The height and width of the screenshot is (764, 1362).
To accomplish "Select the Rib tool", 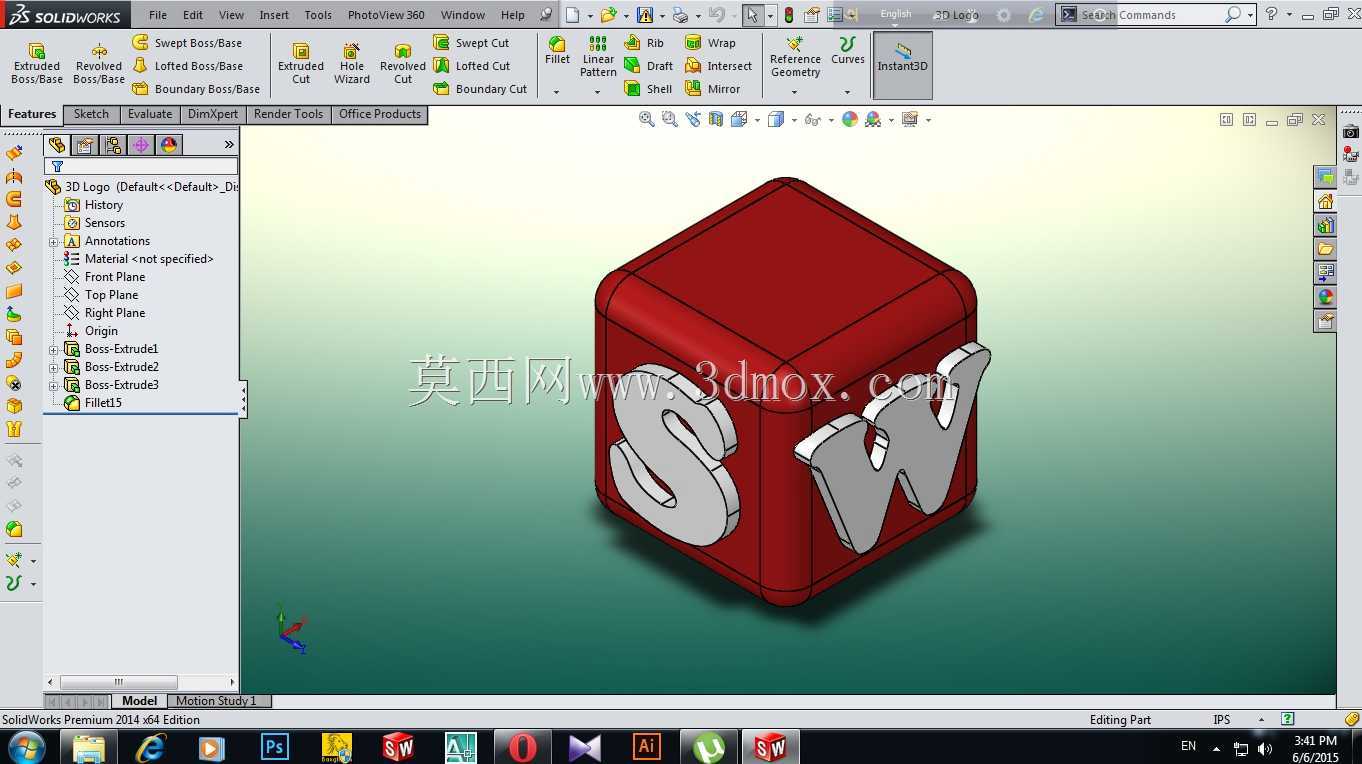I will coord(644,43).
